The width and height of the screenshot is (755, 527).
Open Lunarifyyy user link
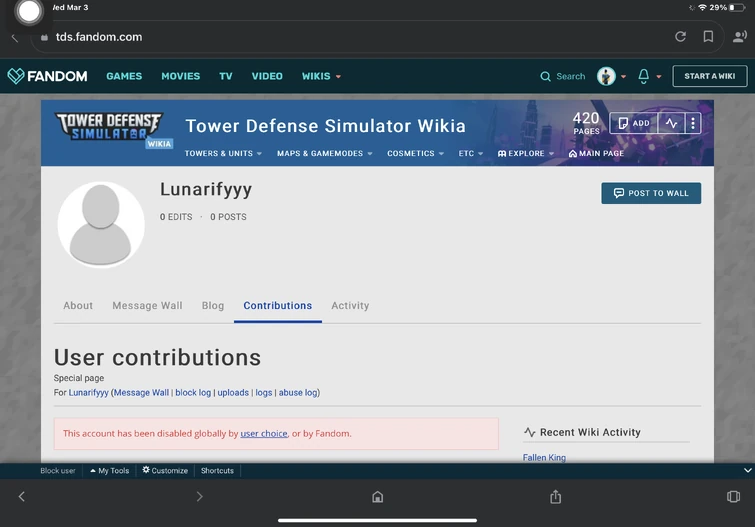click(89, 393)
